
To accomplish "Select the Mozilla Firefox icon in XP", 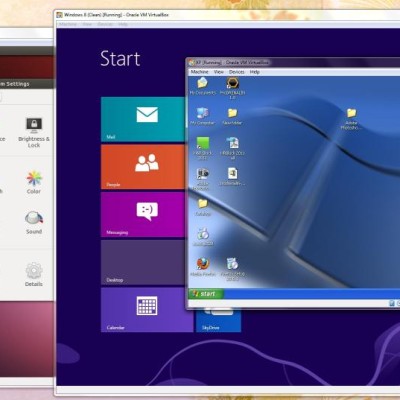I will click(202, 267).
